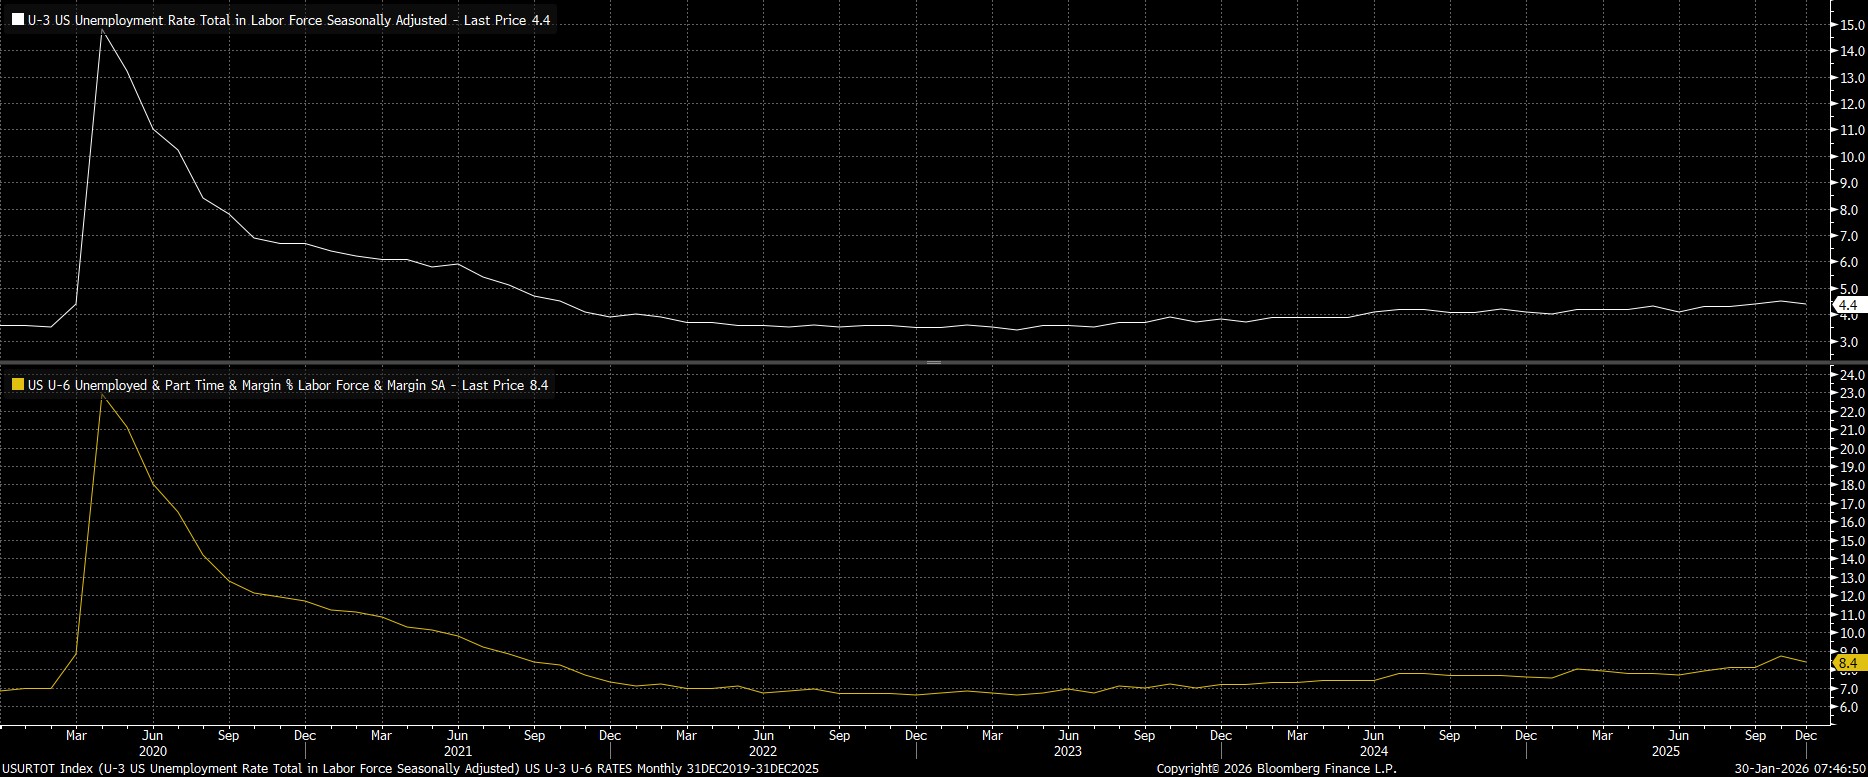This screenshot has width=1868, height=777.
Task: Click the Bloomberg Finance L.P. copyright text
Action: [1276, 769]
